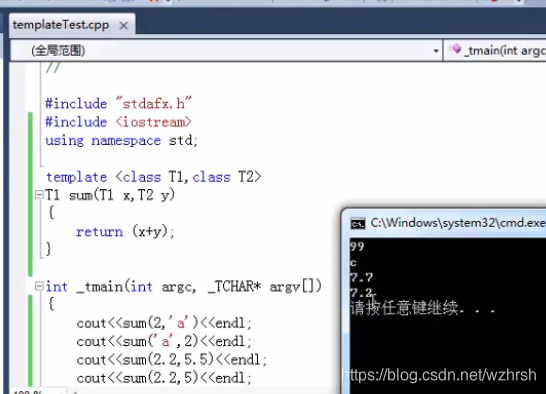Collapse the _tmain function outline block
The height and width of the screenshot is (394, 546).
pos(39,286)
